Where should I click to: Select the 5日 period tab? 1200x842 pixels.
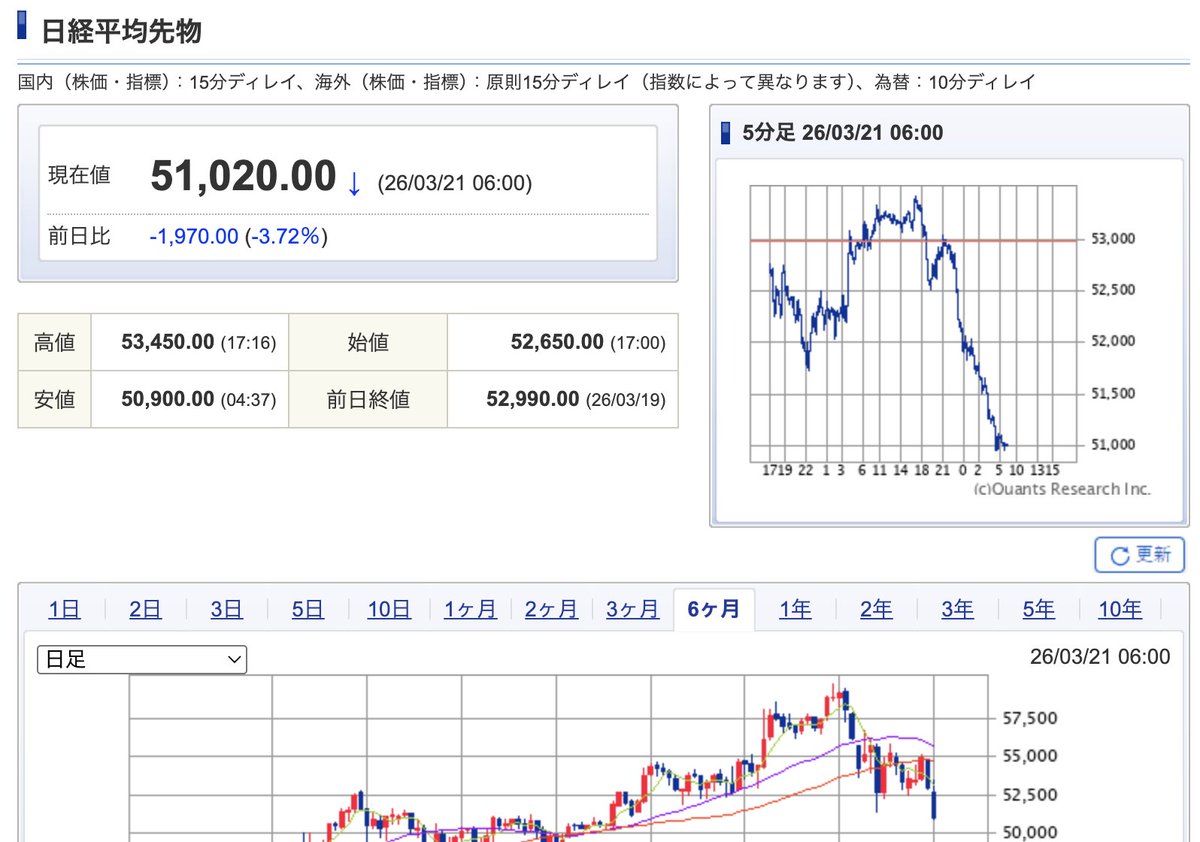[x=308, y=609]
